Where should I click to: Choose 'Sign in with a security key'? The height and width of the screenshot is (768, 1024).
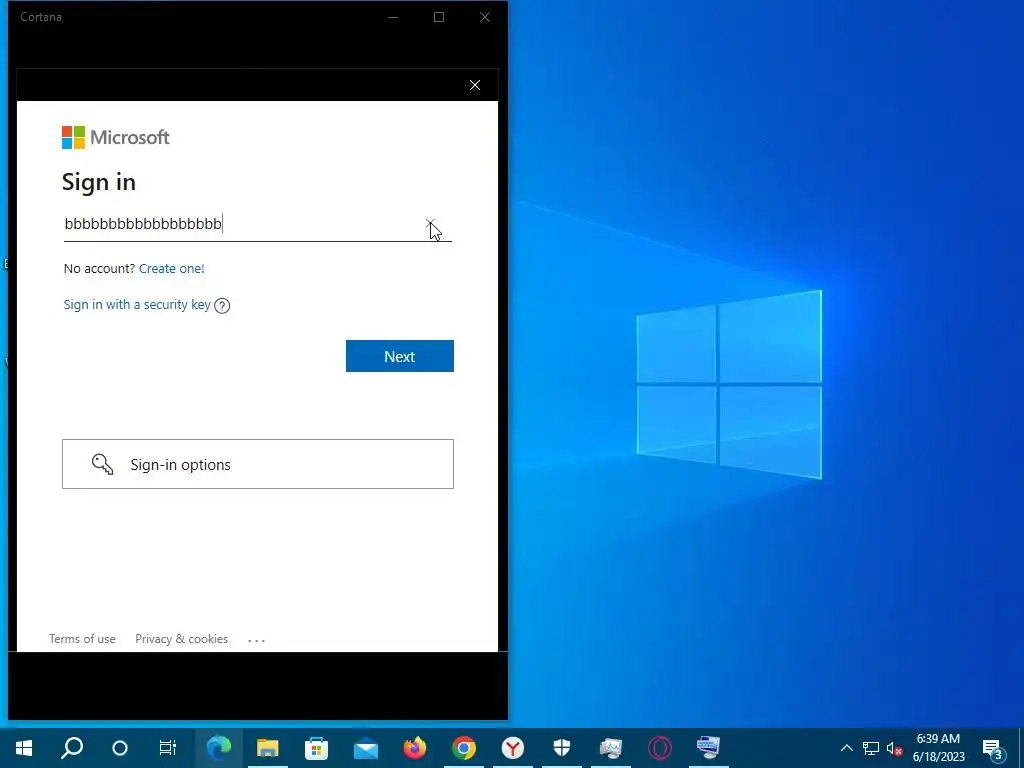(137, 304)
